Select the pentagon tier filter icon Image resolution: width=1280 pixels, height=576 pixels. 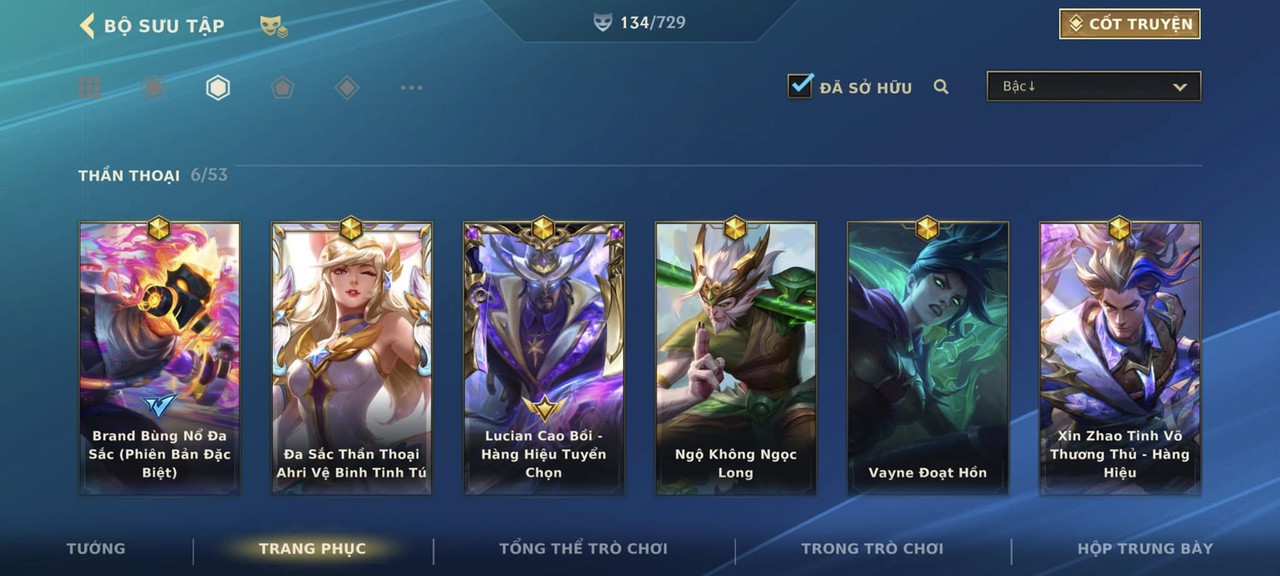[282, 88]
